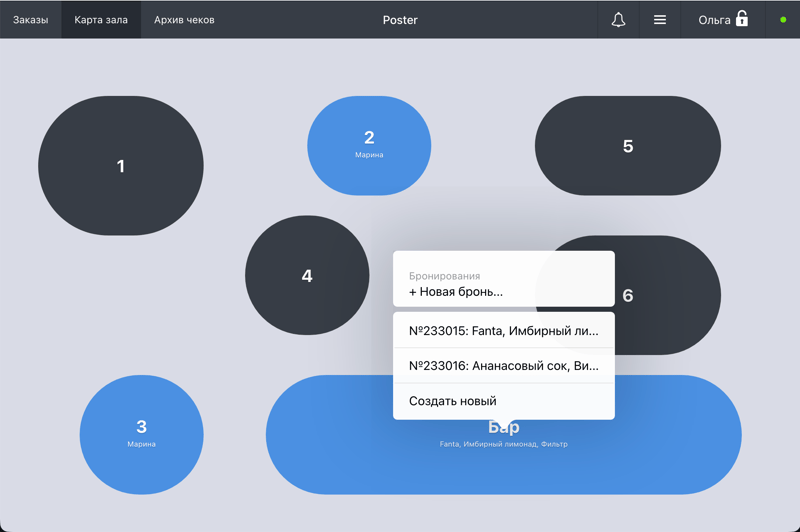Select table 5 on the hall map
The width and height of the screenshot is (800, 532).
pos(628,146)
